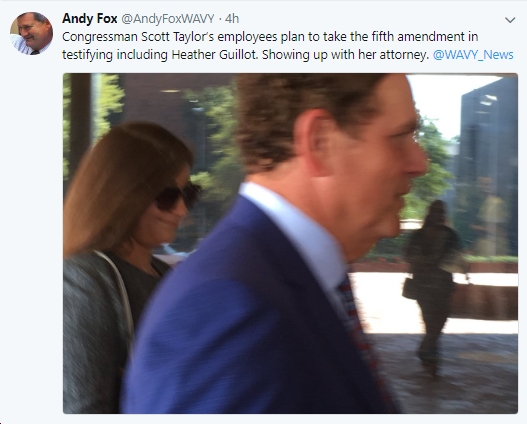Image resolution: width=527 pixels, height=424 pixels.
Task: Click the words "Heather Guillot" in tweet
Action: 214,55
